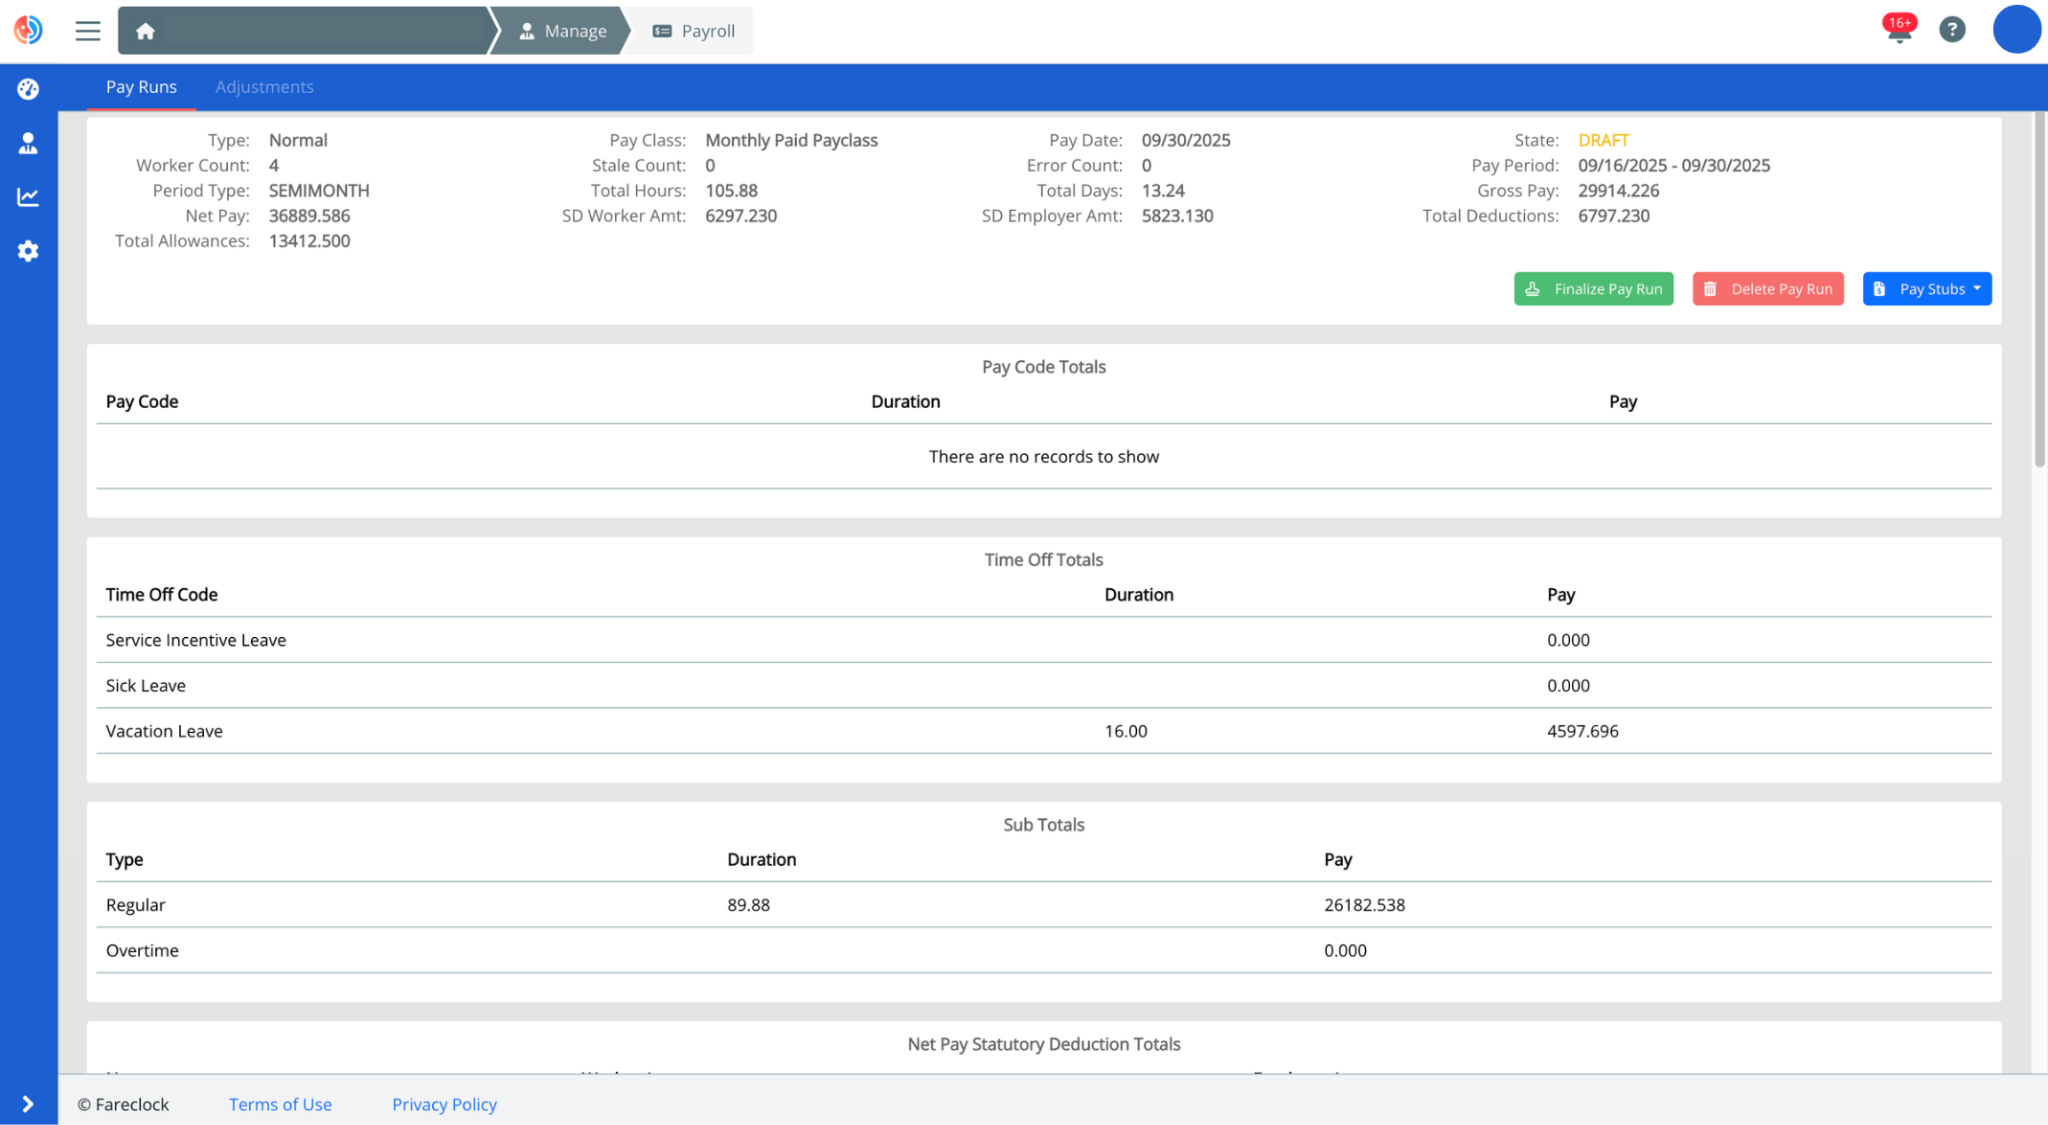Viewport: 2048px width, 1125px height.
Task: Expand the collapsed sidebar with the chevron
Action: 27,1104
